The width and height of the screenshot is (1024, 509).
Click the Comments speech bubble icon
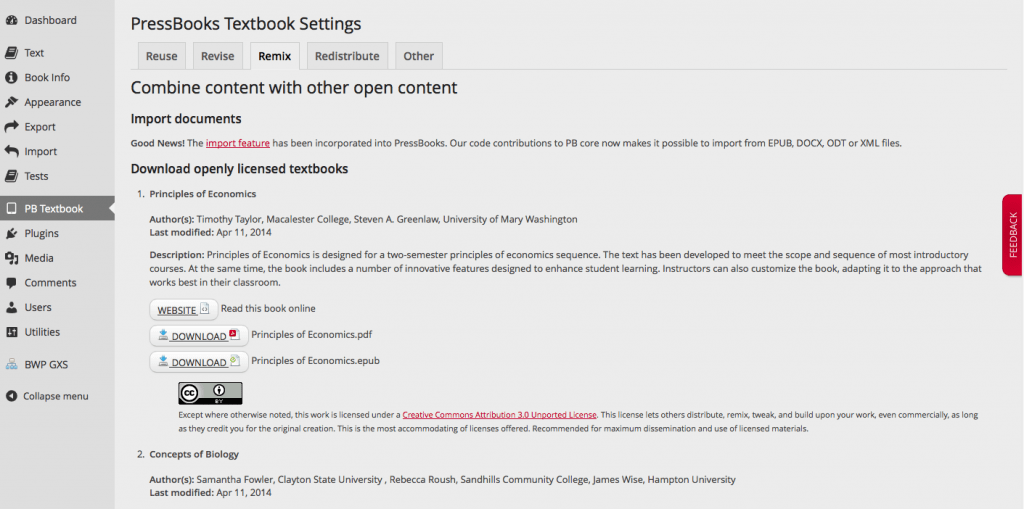point(12,283)
